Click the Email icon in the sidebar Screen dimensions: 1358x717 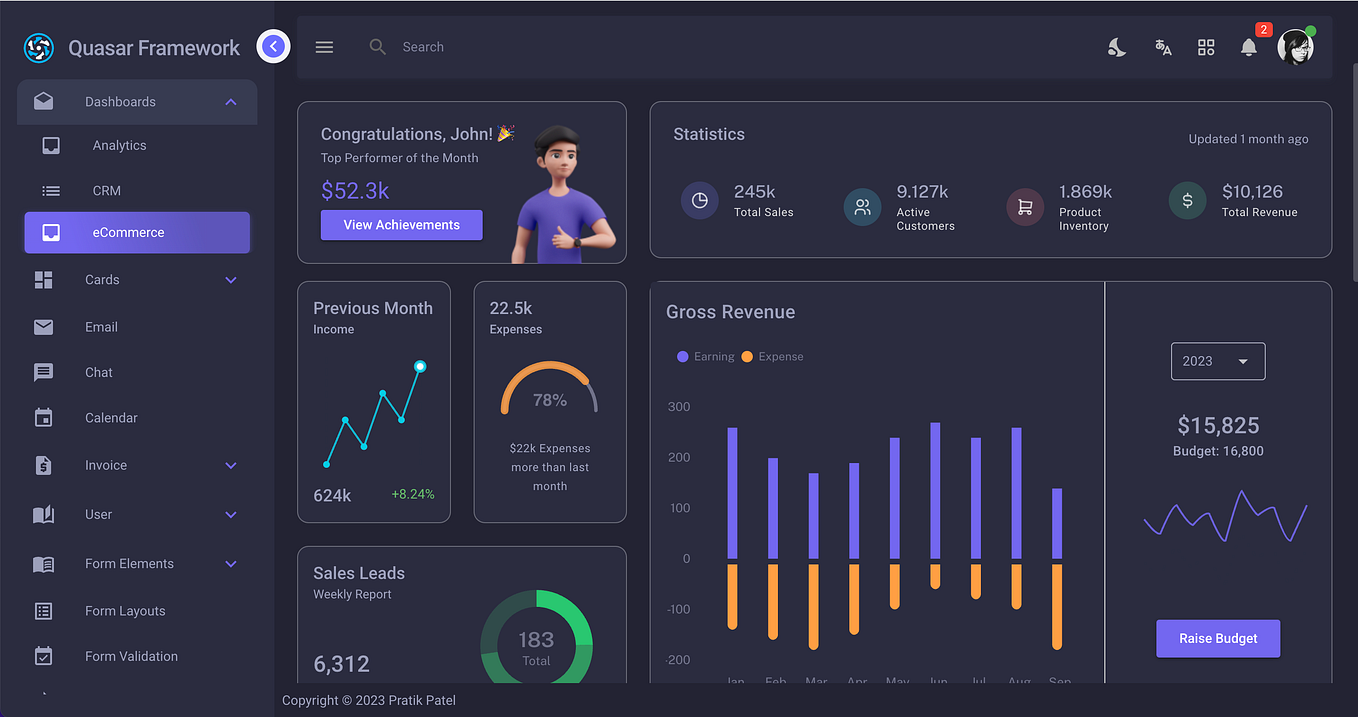point(43,326)
